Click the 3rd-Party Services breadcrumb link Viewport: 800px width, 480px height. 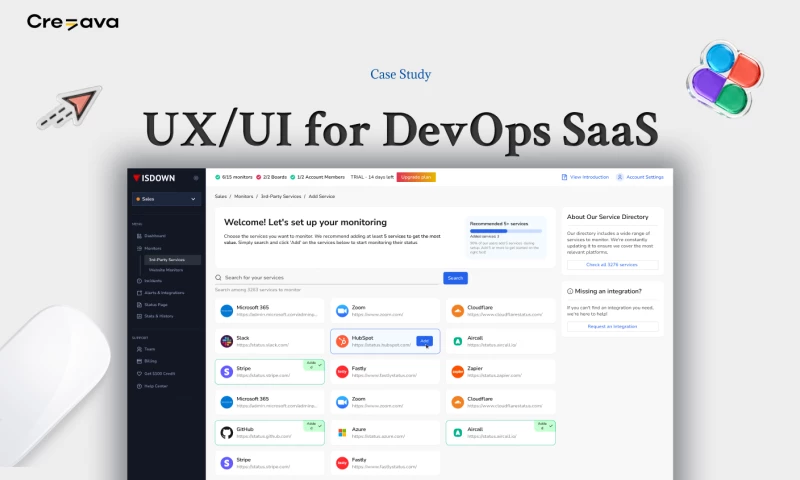click(281, 196)
